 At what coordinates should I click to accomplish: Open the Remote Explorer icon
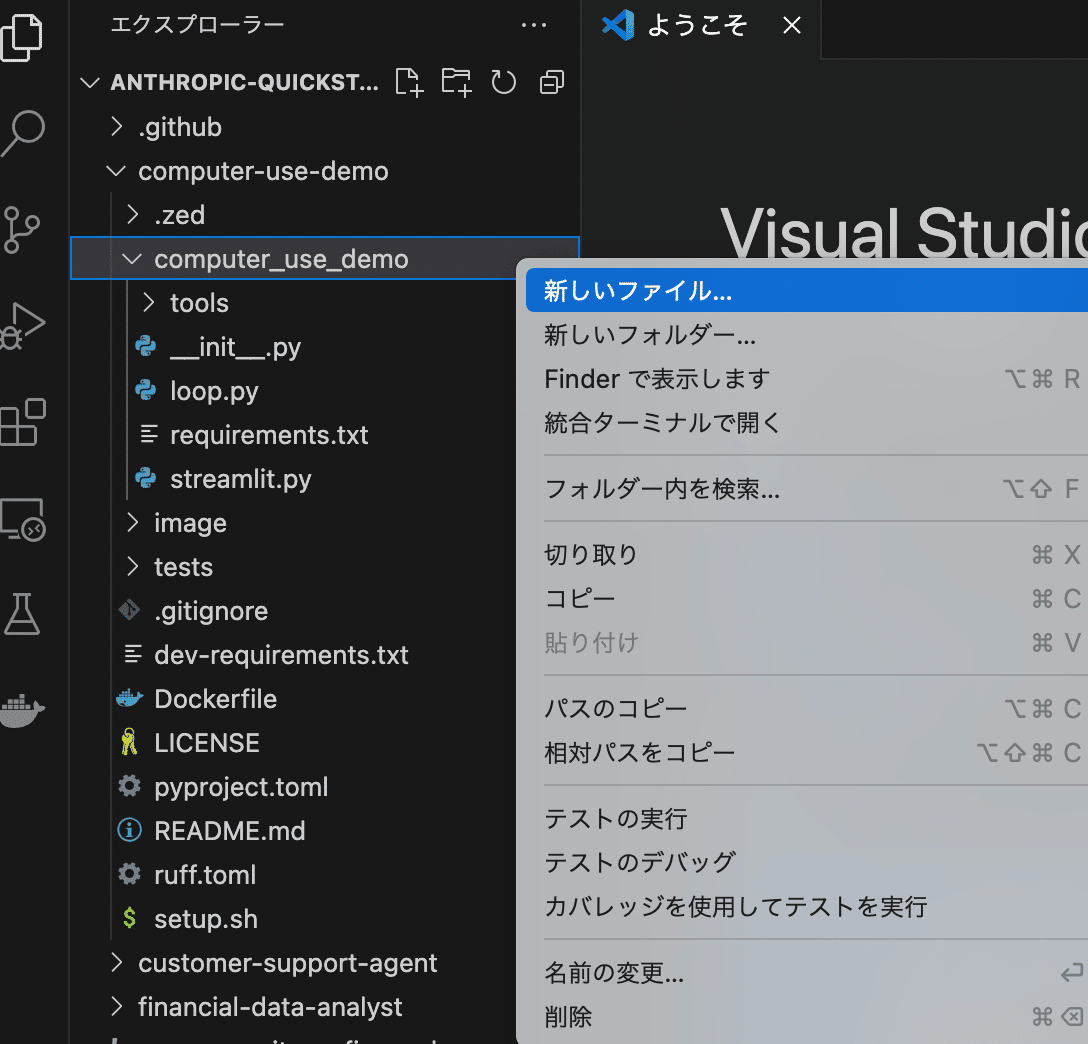tap(22, 519)
